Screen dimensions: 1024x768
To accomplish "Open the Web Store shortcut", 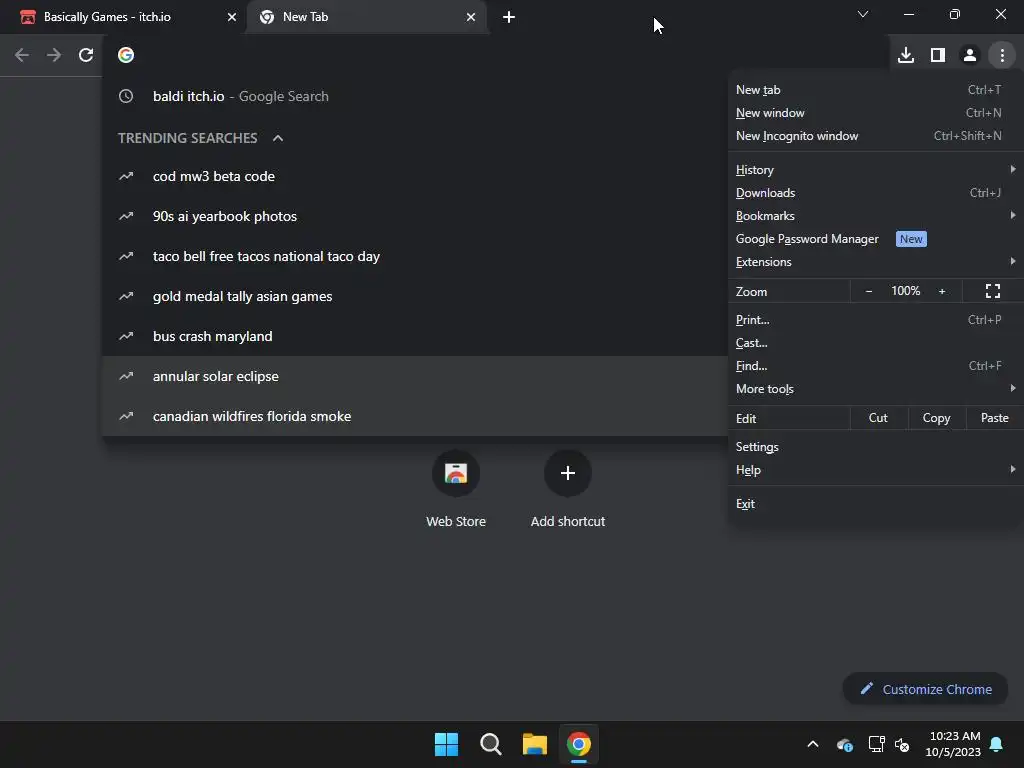I will (456, 488).
